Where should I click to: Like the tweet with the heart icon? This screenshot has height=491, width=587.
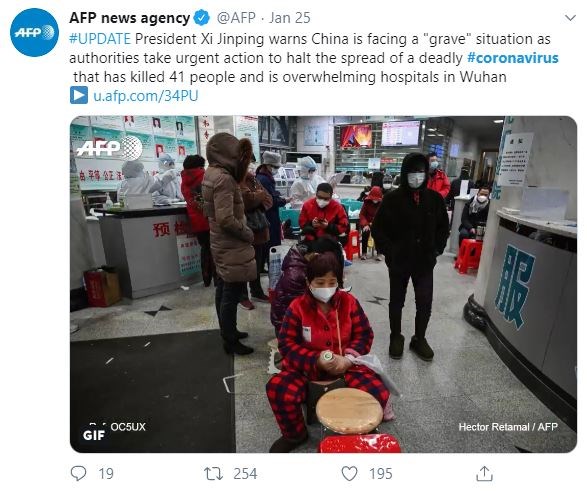click(x=349, y=473)
